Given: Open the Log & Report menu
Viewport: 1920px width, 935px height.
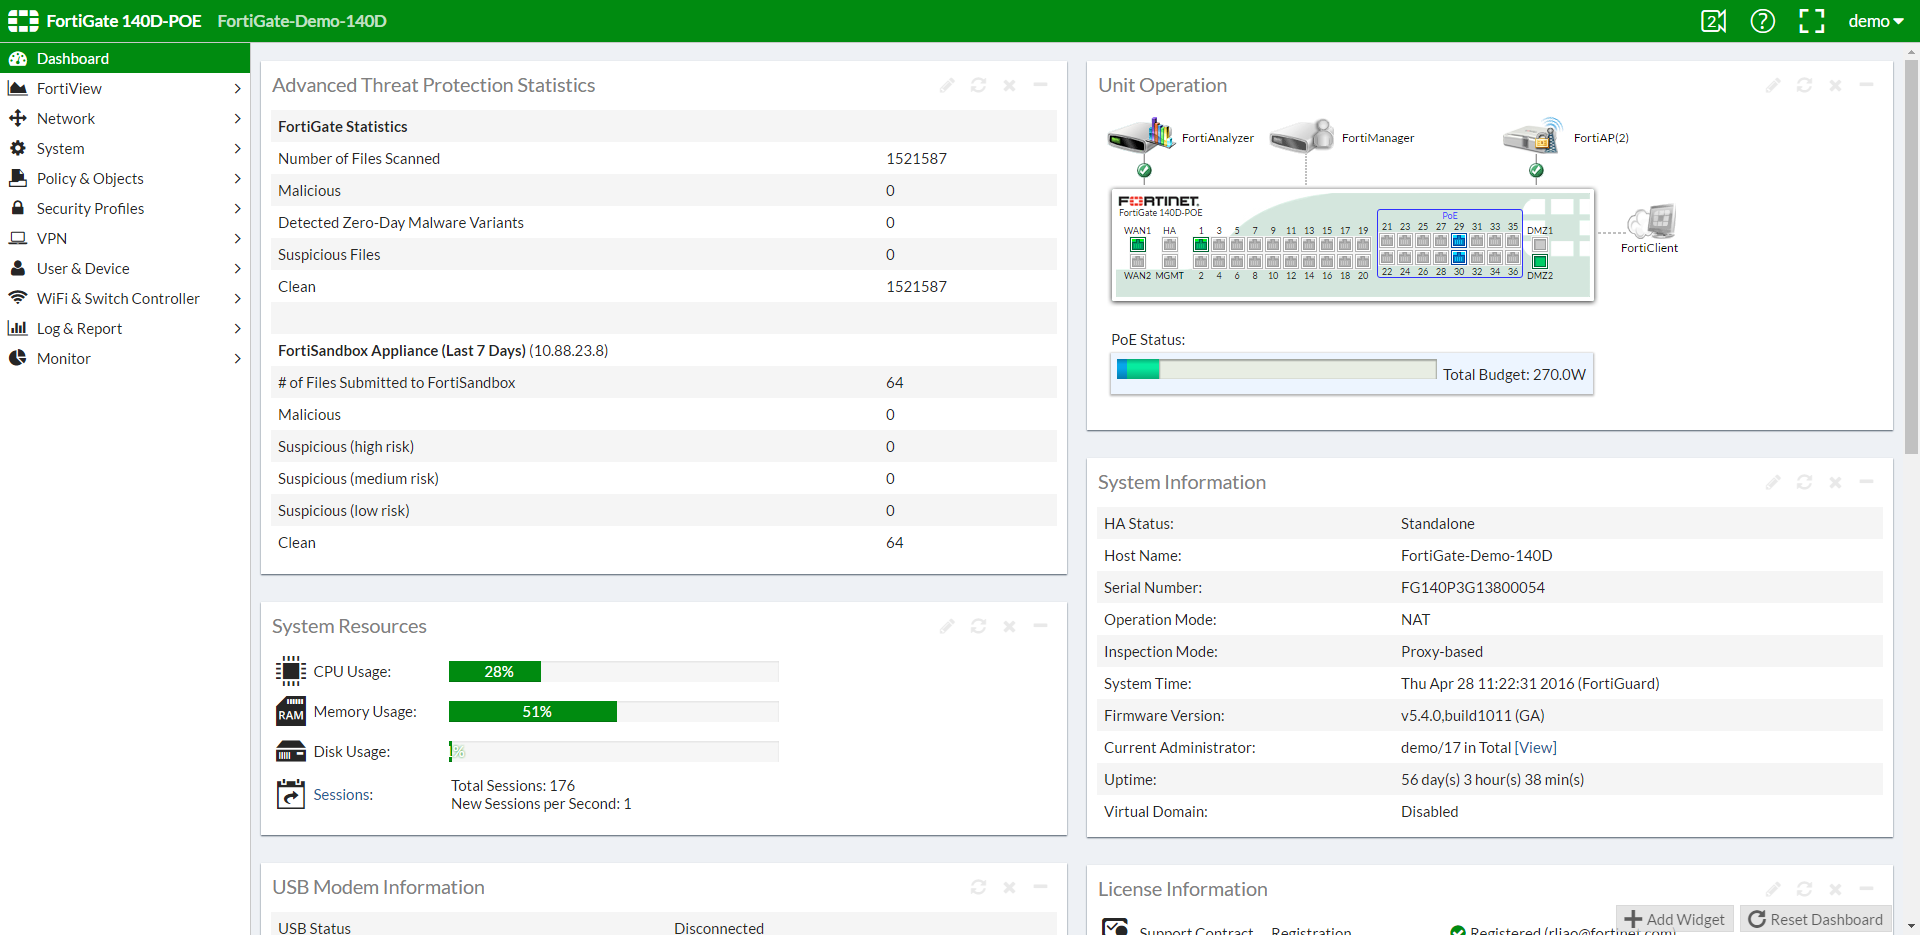Looking at the screenshot, I should pyautogui.click(x=125, y=328).
